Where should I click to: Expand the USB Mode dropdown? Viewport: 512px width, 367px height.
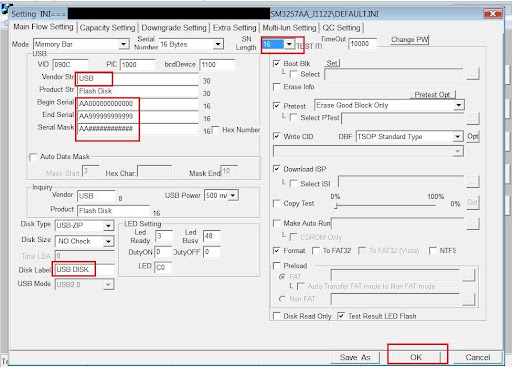tap(108, 285)
